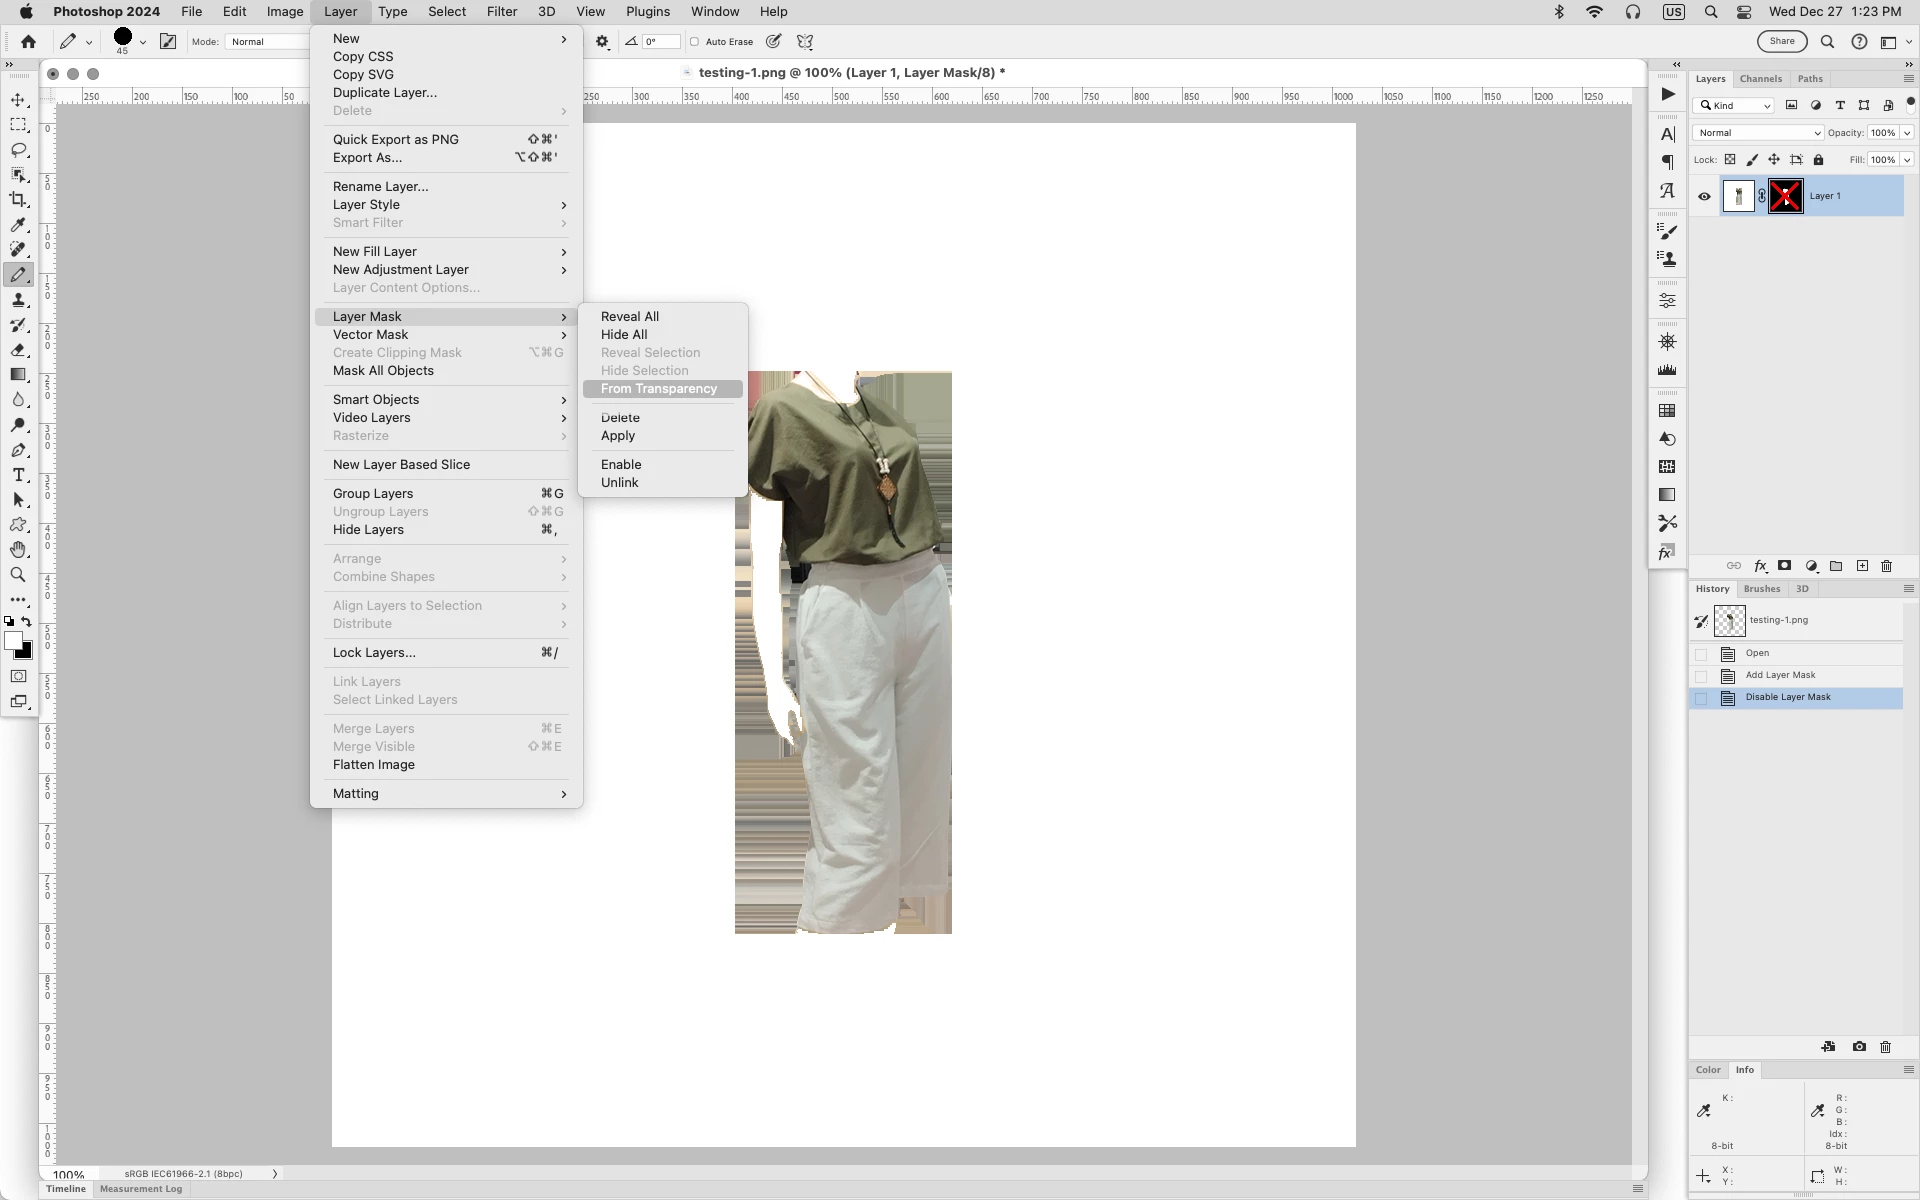Click the add layer mask icon

point(1784,566)
